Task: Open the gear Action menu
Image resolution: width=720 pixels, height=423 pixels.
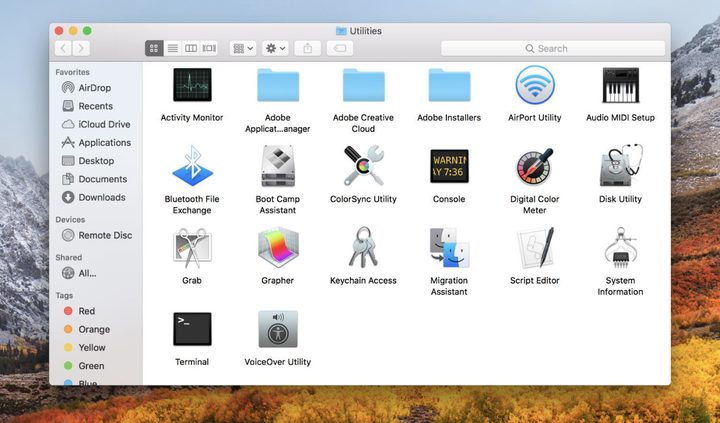Action: coord(276,48)
